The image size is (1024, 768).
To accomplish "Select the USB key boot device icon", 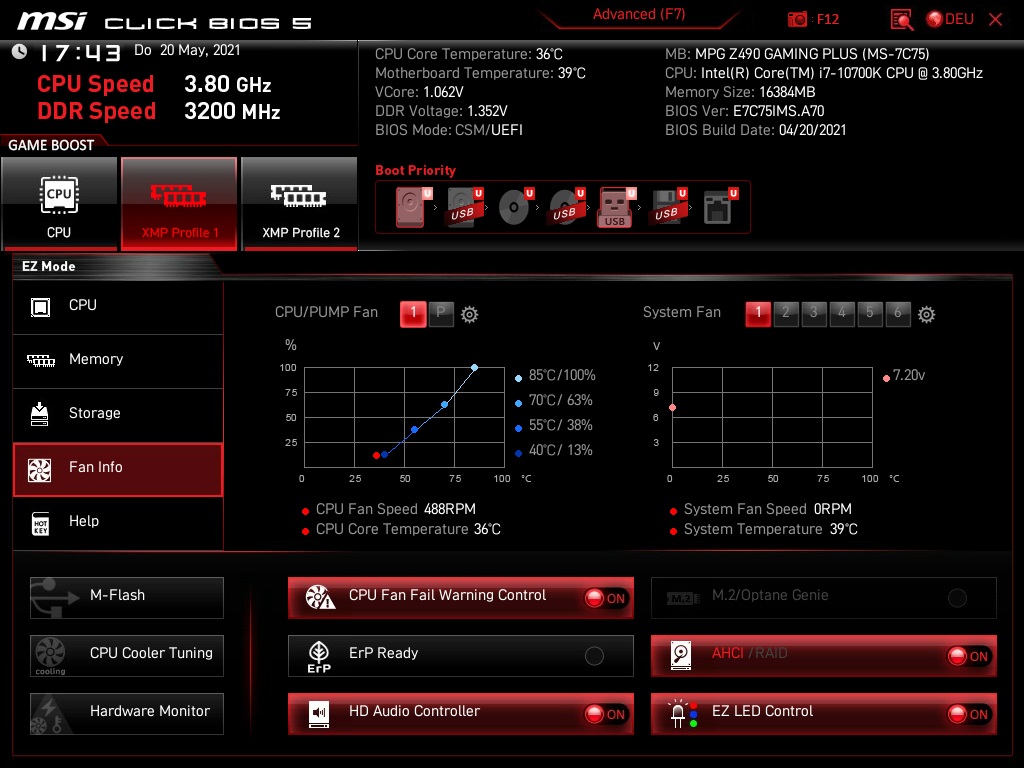I will pos(616,207).
